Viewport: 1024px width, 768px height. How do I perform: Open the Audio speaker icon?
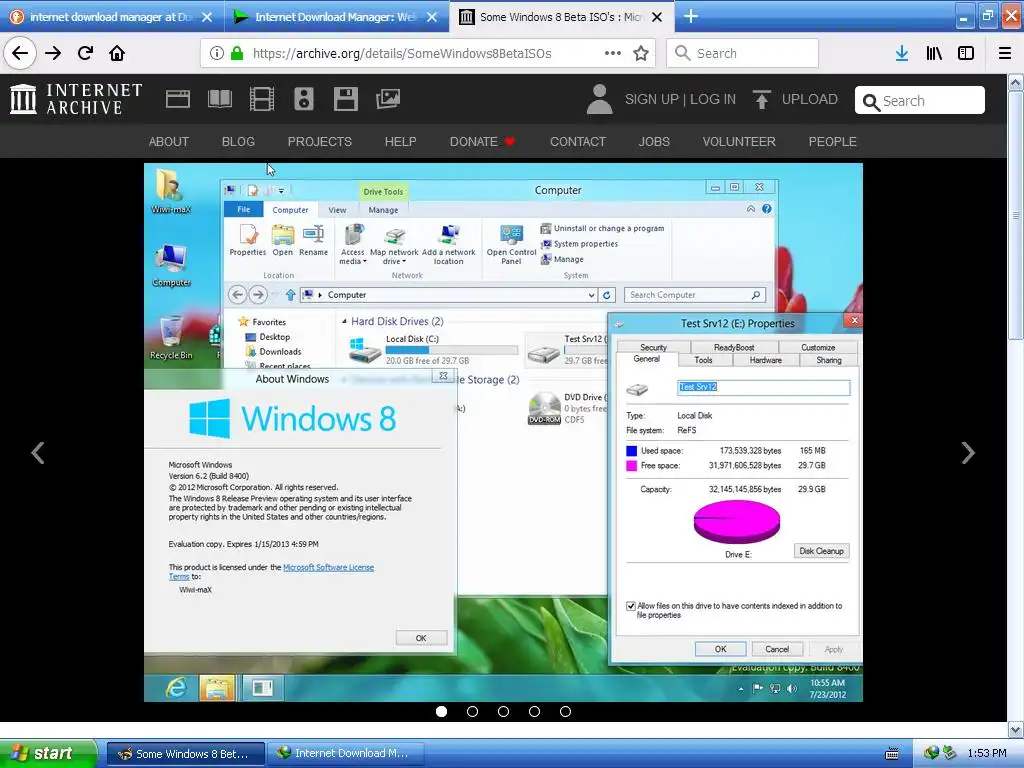point(304,99)
